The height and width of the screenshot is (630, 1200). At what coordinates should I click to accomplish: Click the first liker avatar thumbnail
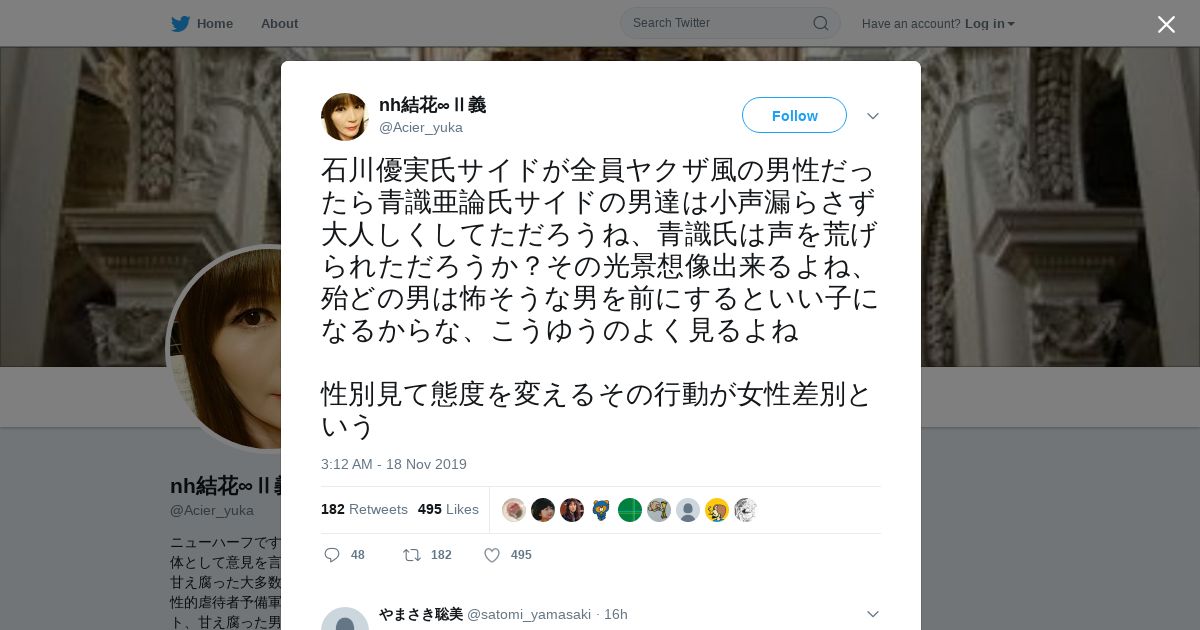click(514, 510)
